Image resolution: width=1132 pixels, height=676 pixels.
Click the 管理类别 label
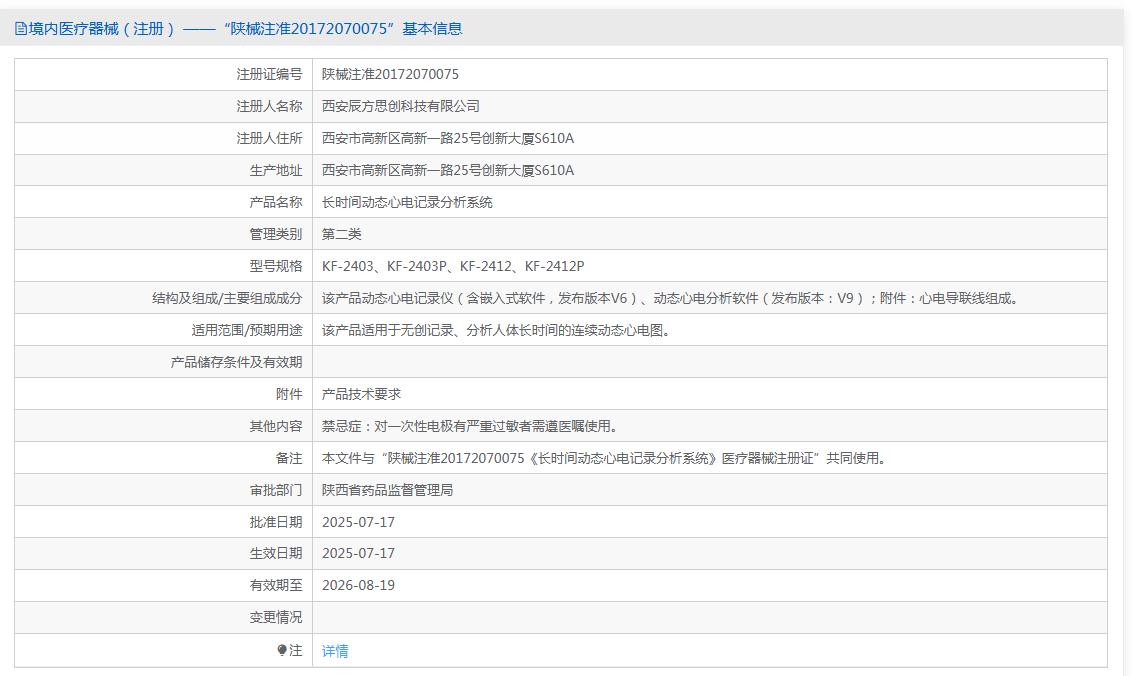[276, 234]
